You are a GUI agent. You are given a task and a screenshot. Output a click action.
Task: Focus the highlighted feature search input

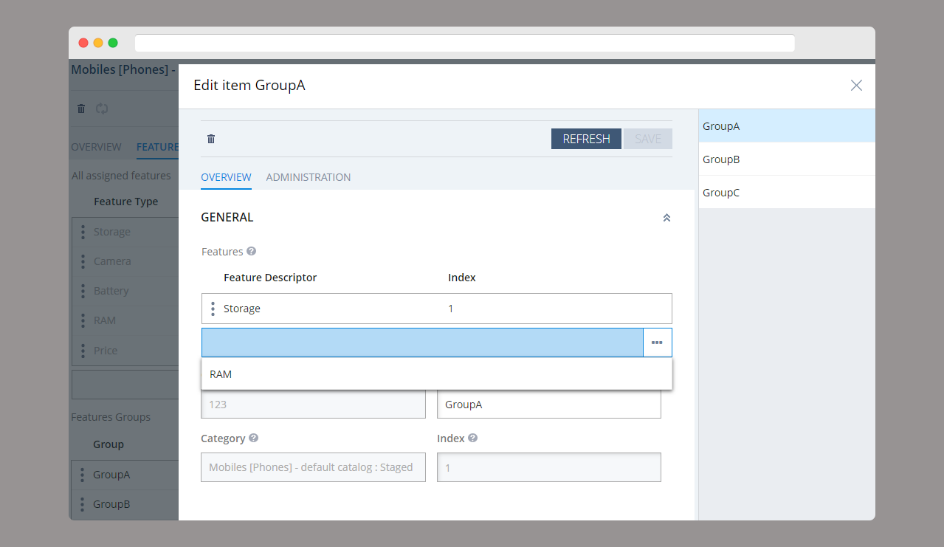(x=422, y=342)
